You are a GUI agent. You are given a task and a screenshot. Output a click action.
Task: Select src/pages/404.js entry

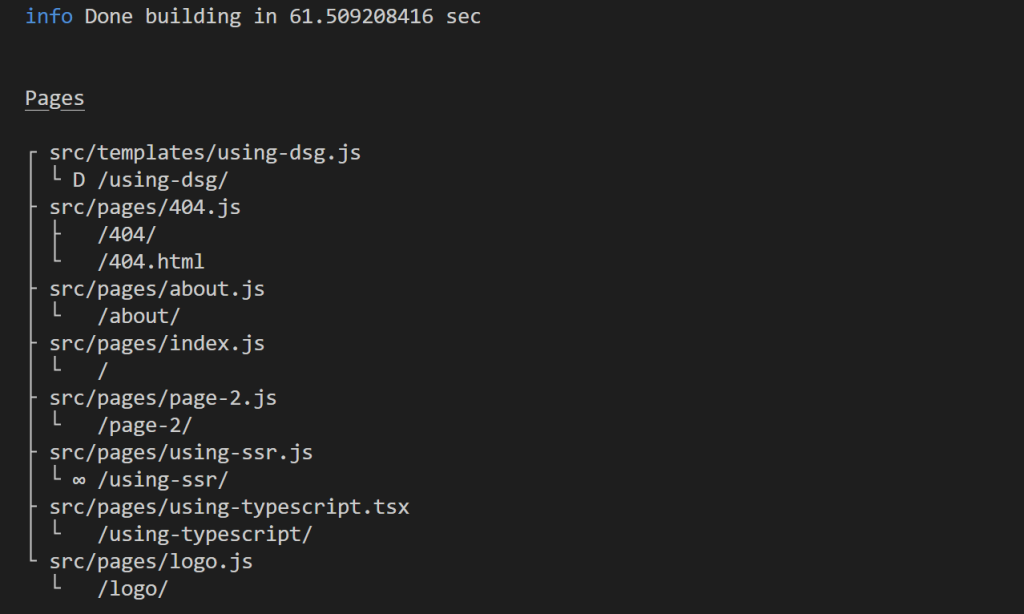pos(145,208)
